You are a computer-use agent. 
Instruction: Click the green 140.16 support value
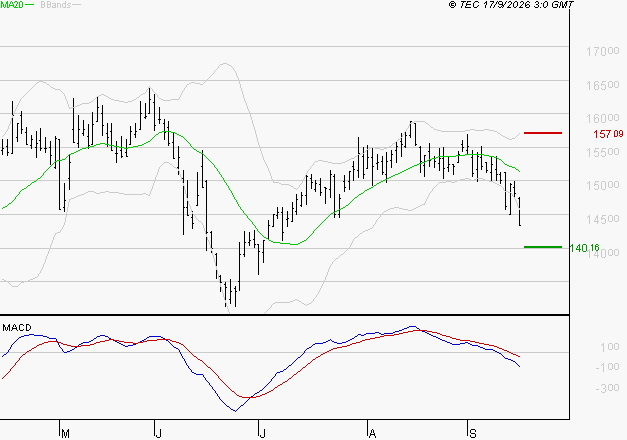584,248
